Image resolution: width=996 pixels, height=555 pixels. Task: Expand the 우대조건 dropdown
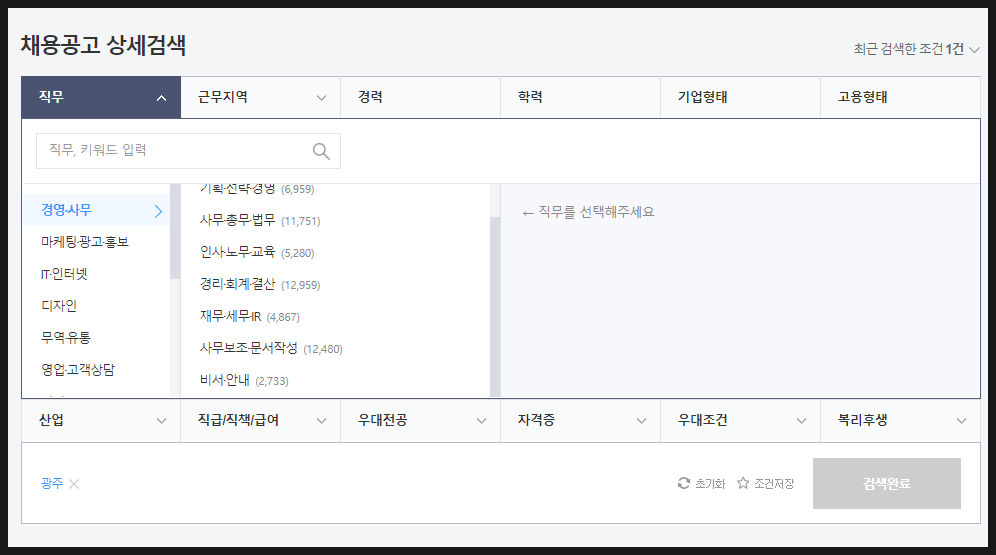click(x=741, y=420)
